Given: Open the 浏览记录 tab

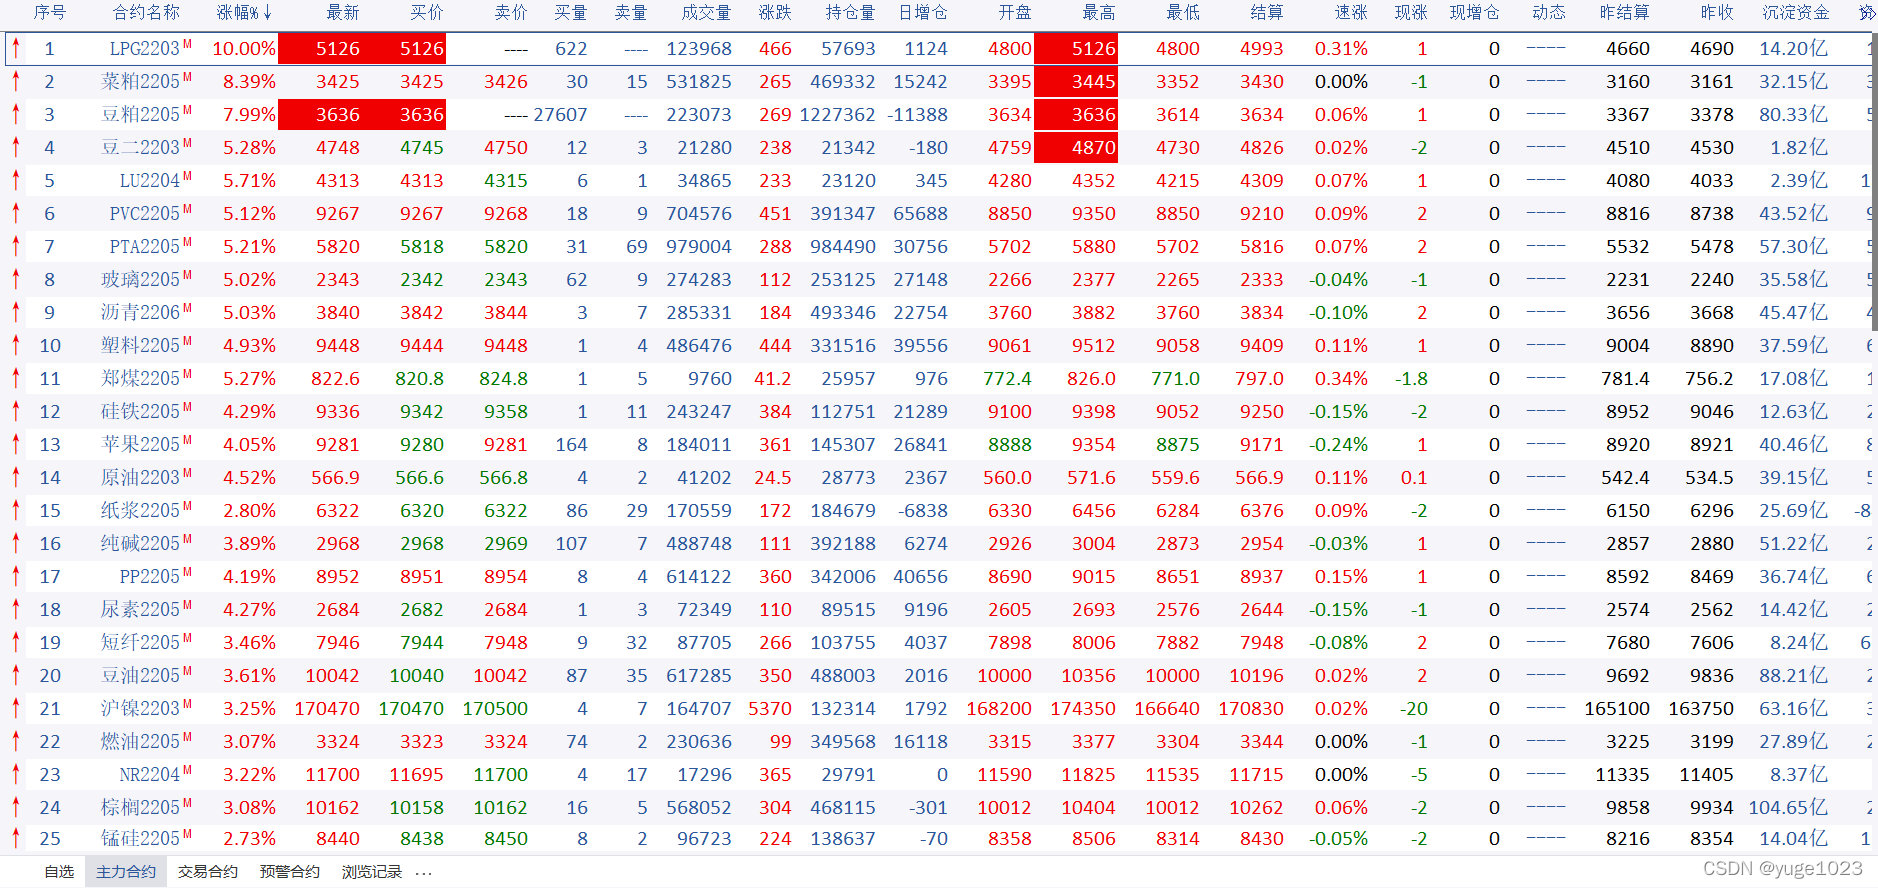Looking at the screenshot, I should point(372,872).
